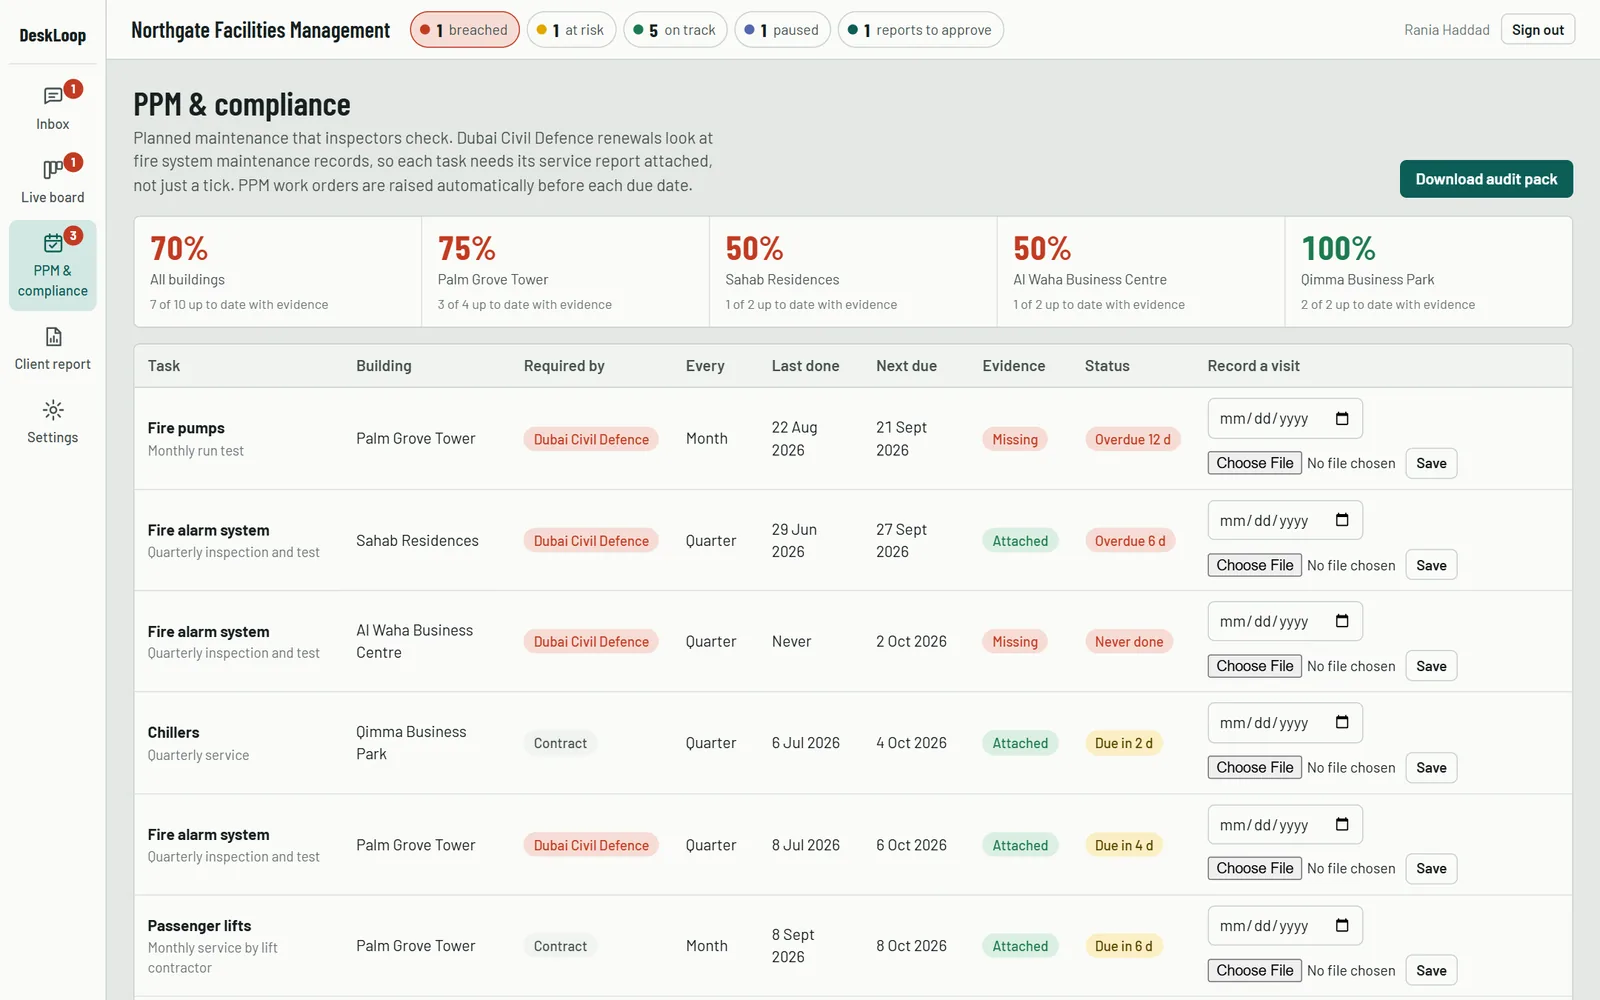The height and width of the screenshot is (1000, 1600).
Task: Open 1 reports to approve pill
Action: (920, 30)
